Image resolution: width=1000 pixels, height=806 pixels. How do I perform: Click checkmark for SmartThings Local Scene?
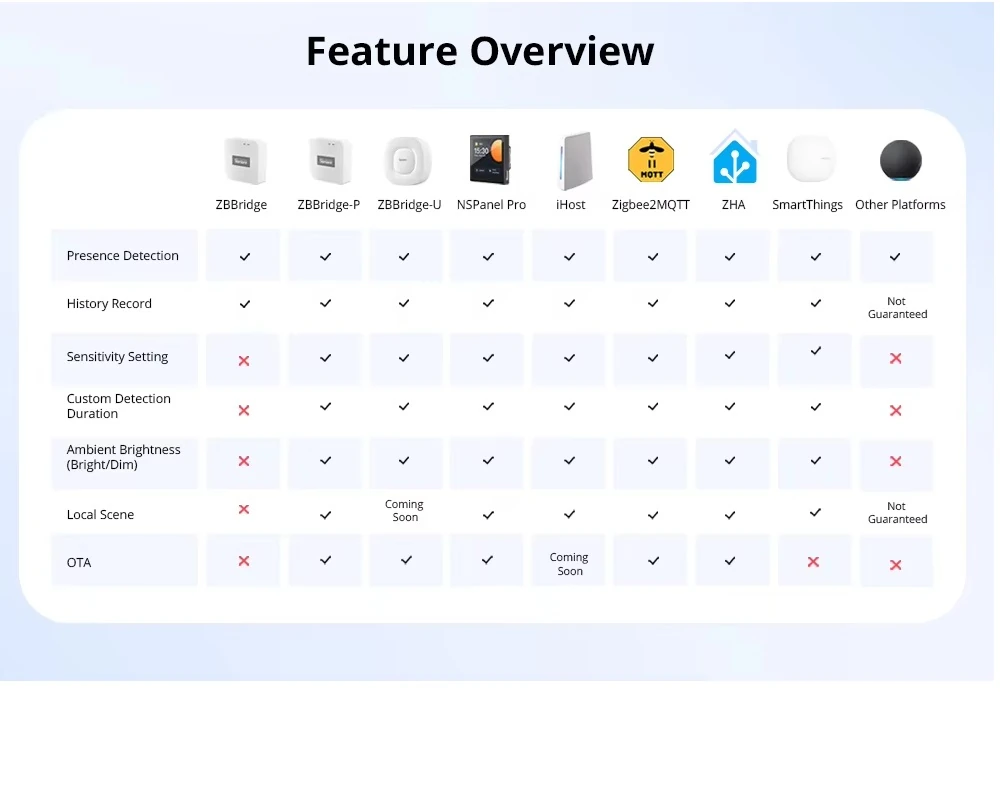pyautogui.click(x=816, y=513)
